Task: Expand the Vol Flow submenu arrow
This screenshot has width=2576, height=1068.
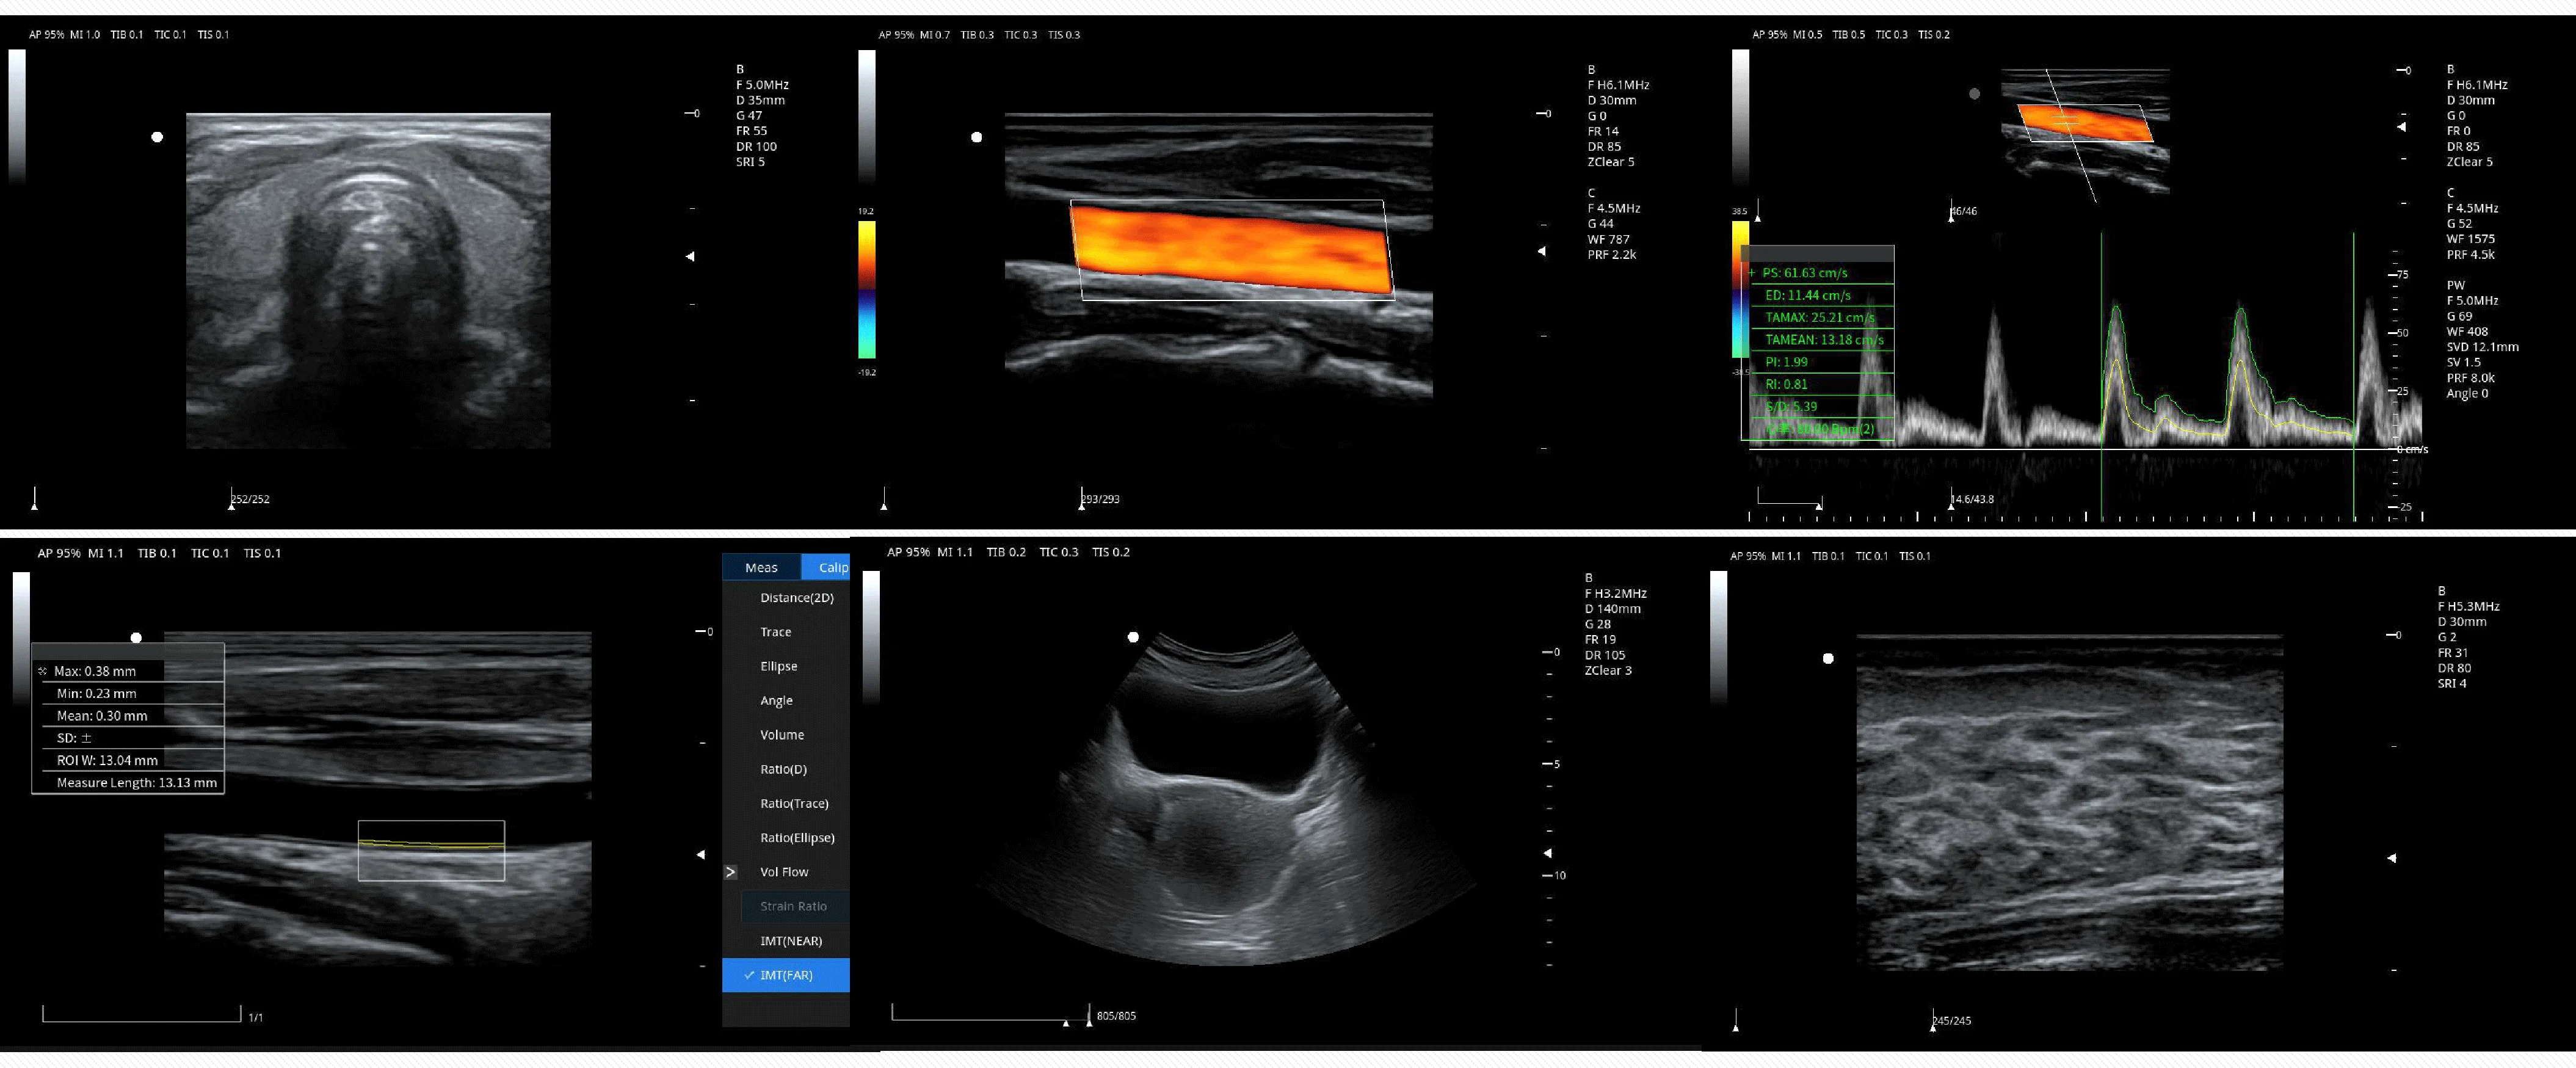Action: (x=731, y=872)
